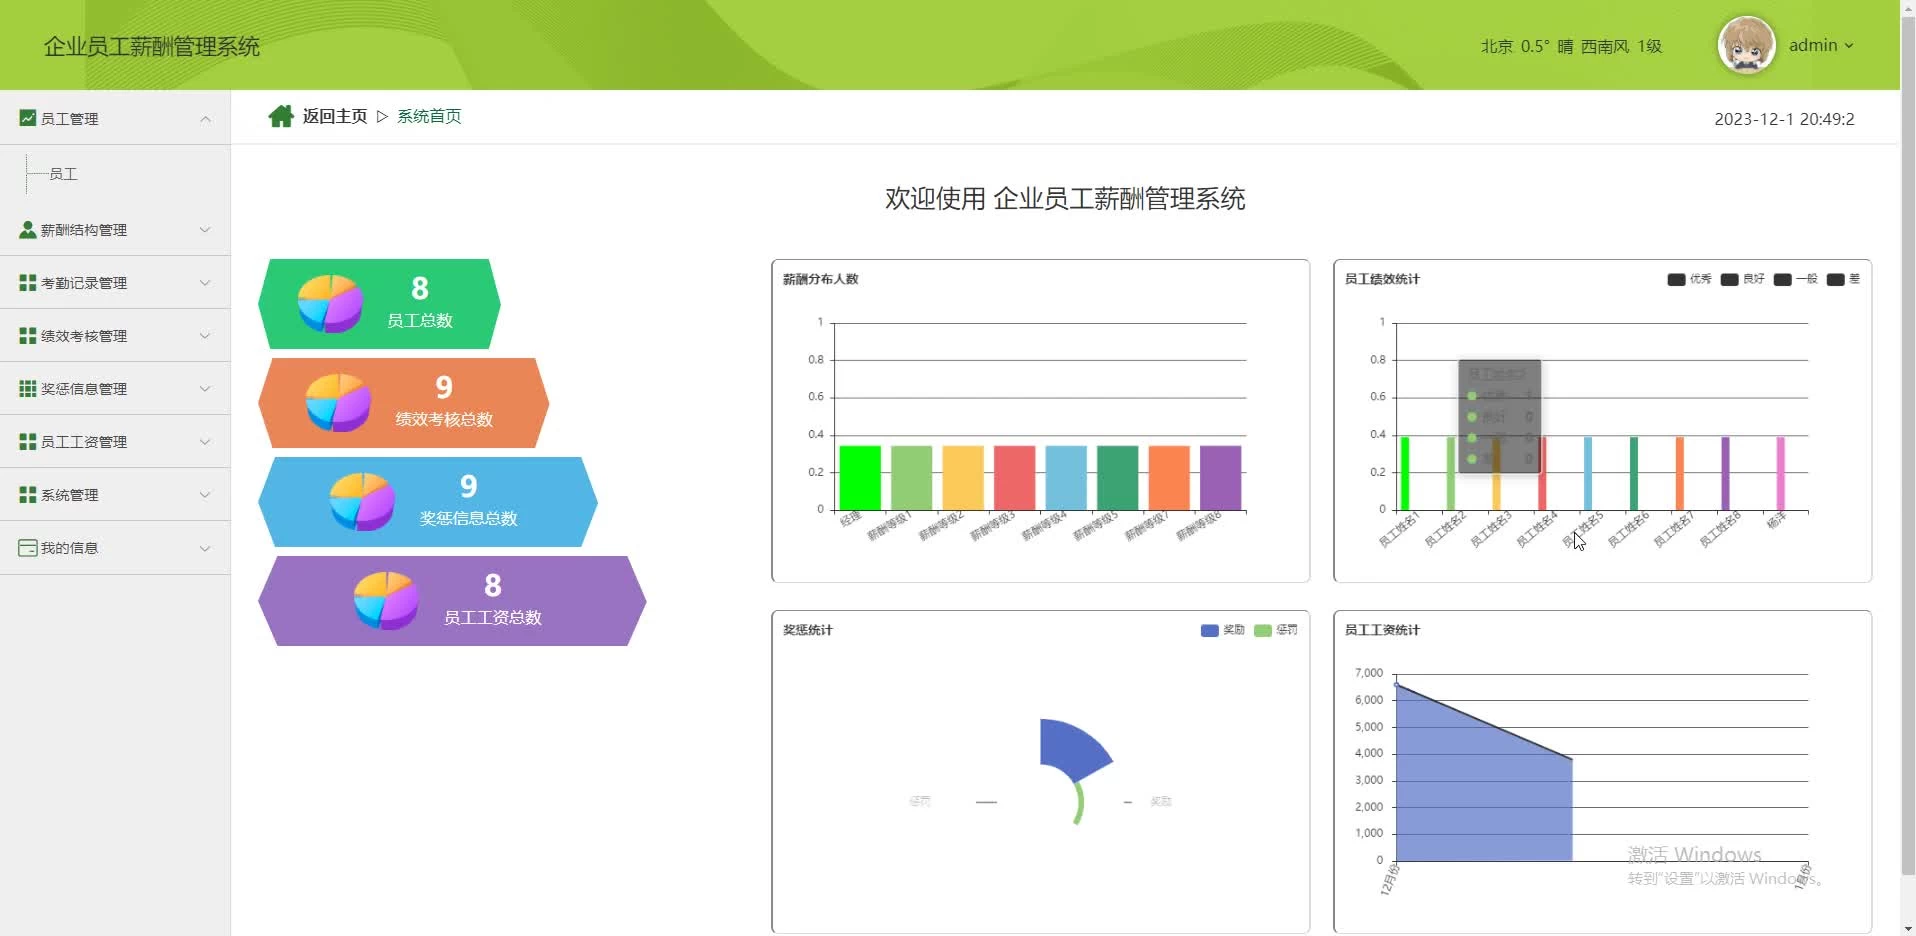Click the admin avatar picture
The height and width of the screenshot is (936, 1916).
(x=1746, y=45)
